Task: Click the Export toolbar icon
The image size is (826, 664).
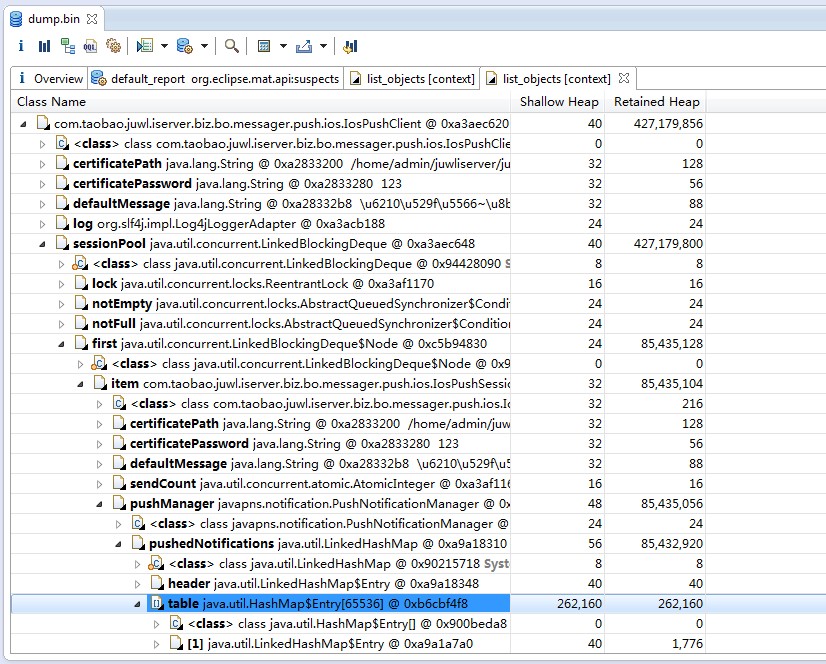Action: pos(304,46)
